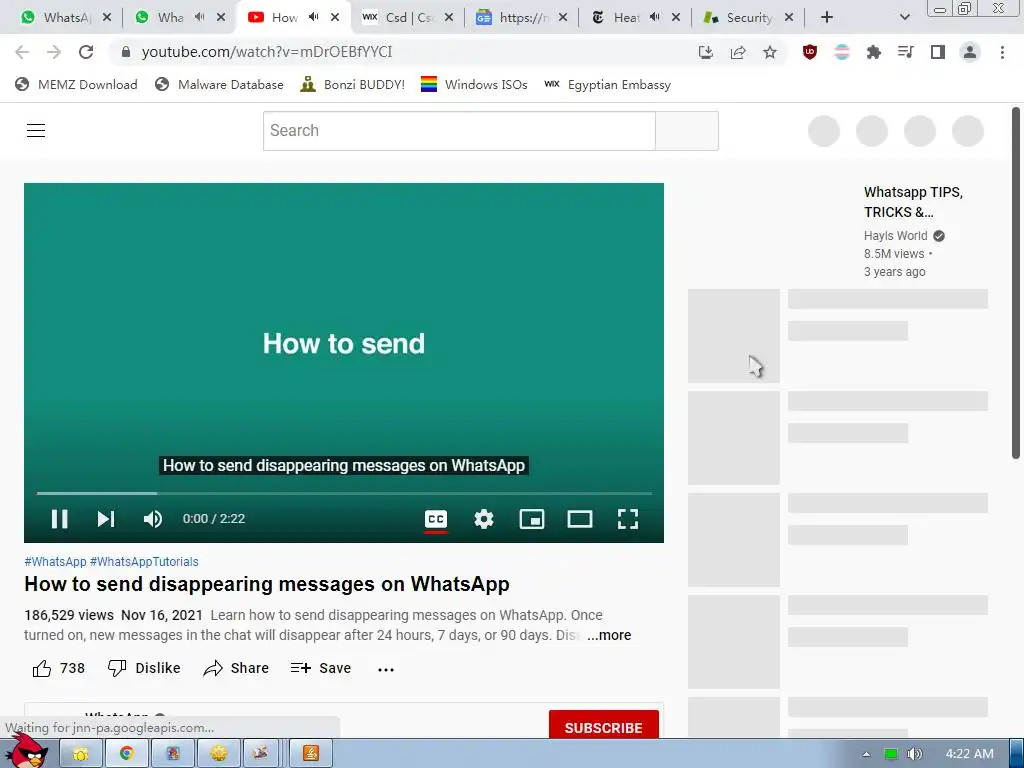The image size is (1024, 768).
Task: Toggle browser side panel
Action: (938, 52)
